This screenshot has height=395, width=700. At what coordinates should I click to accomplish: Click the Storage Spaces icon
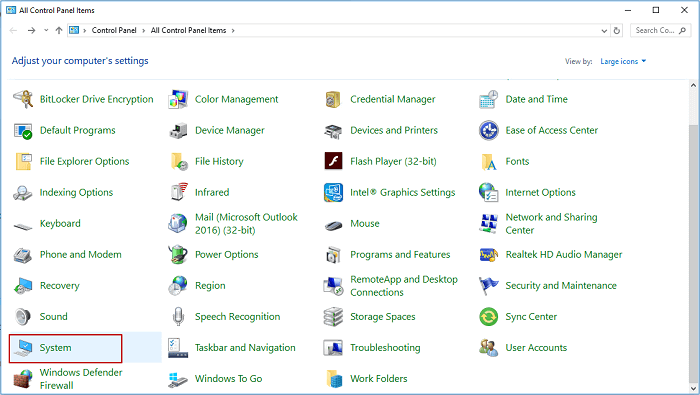tap(333, 316)
